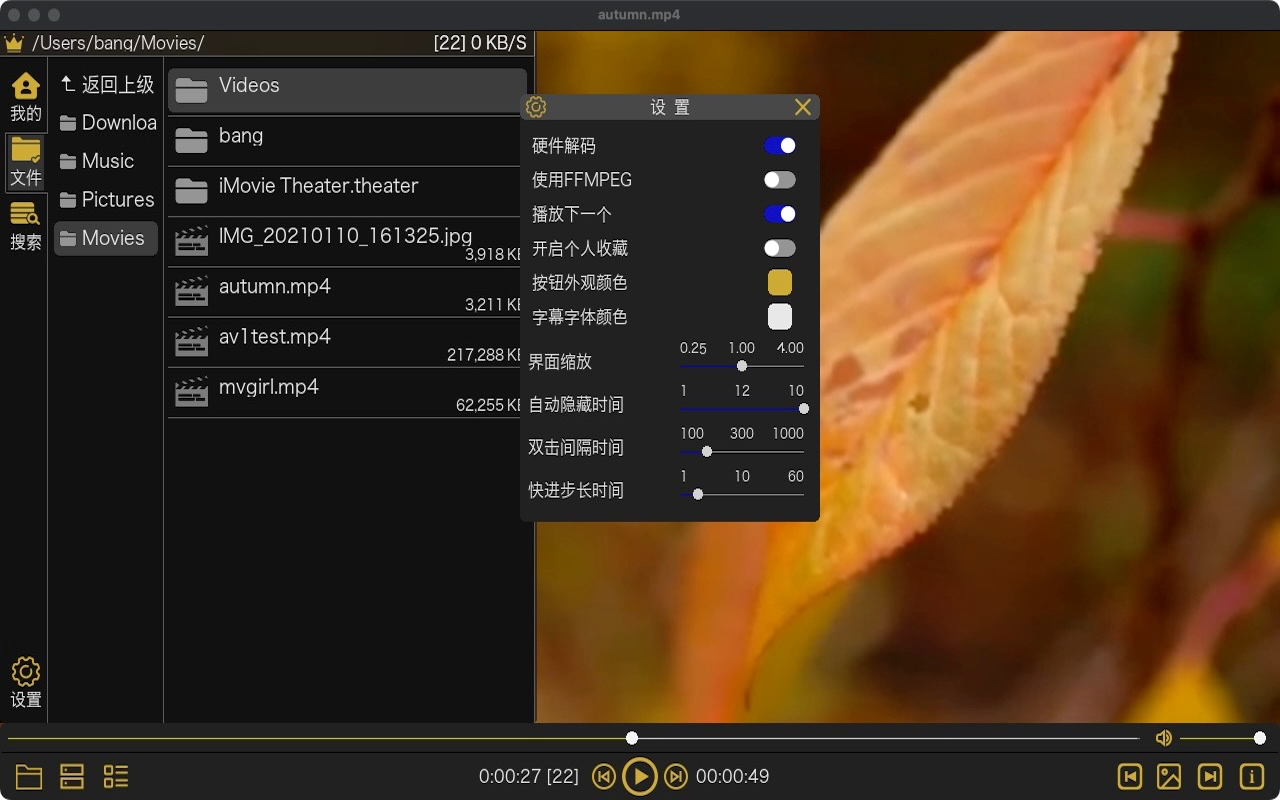Open the Music folder in the sidebar
The height and width of the screenshot is (800, 1280).
pos(106,161)
